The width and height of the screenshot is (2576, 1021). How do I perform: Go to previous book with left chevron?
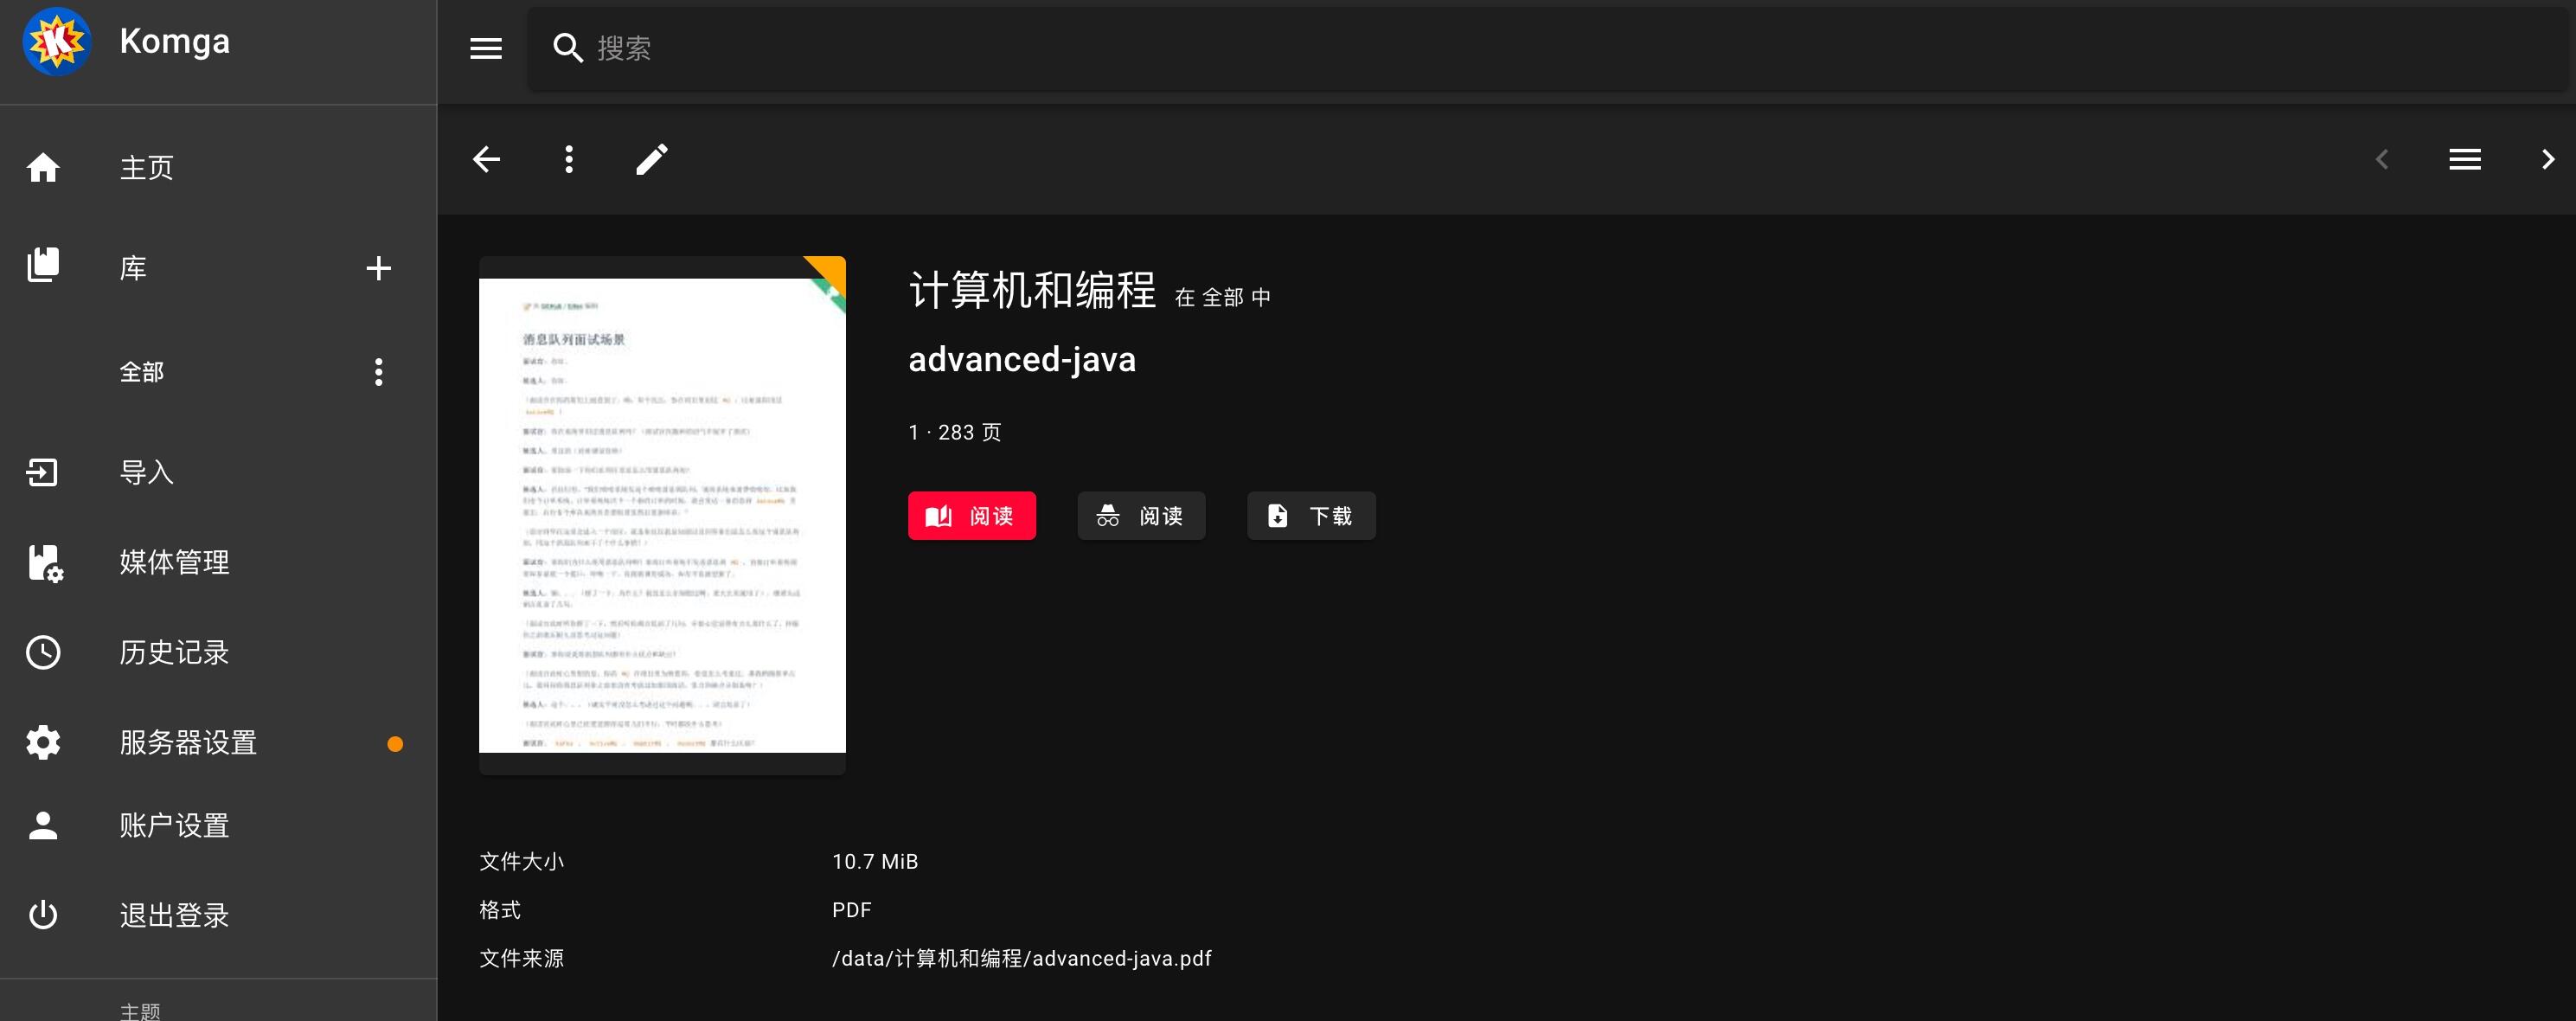click(2382, 159)
